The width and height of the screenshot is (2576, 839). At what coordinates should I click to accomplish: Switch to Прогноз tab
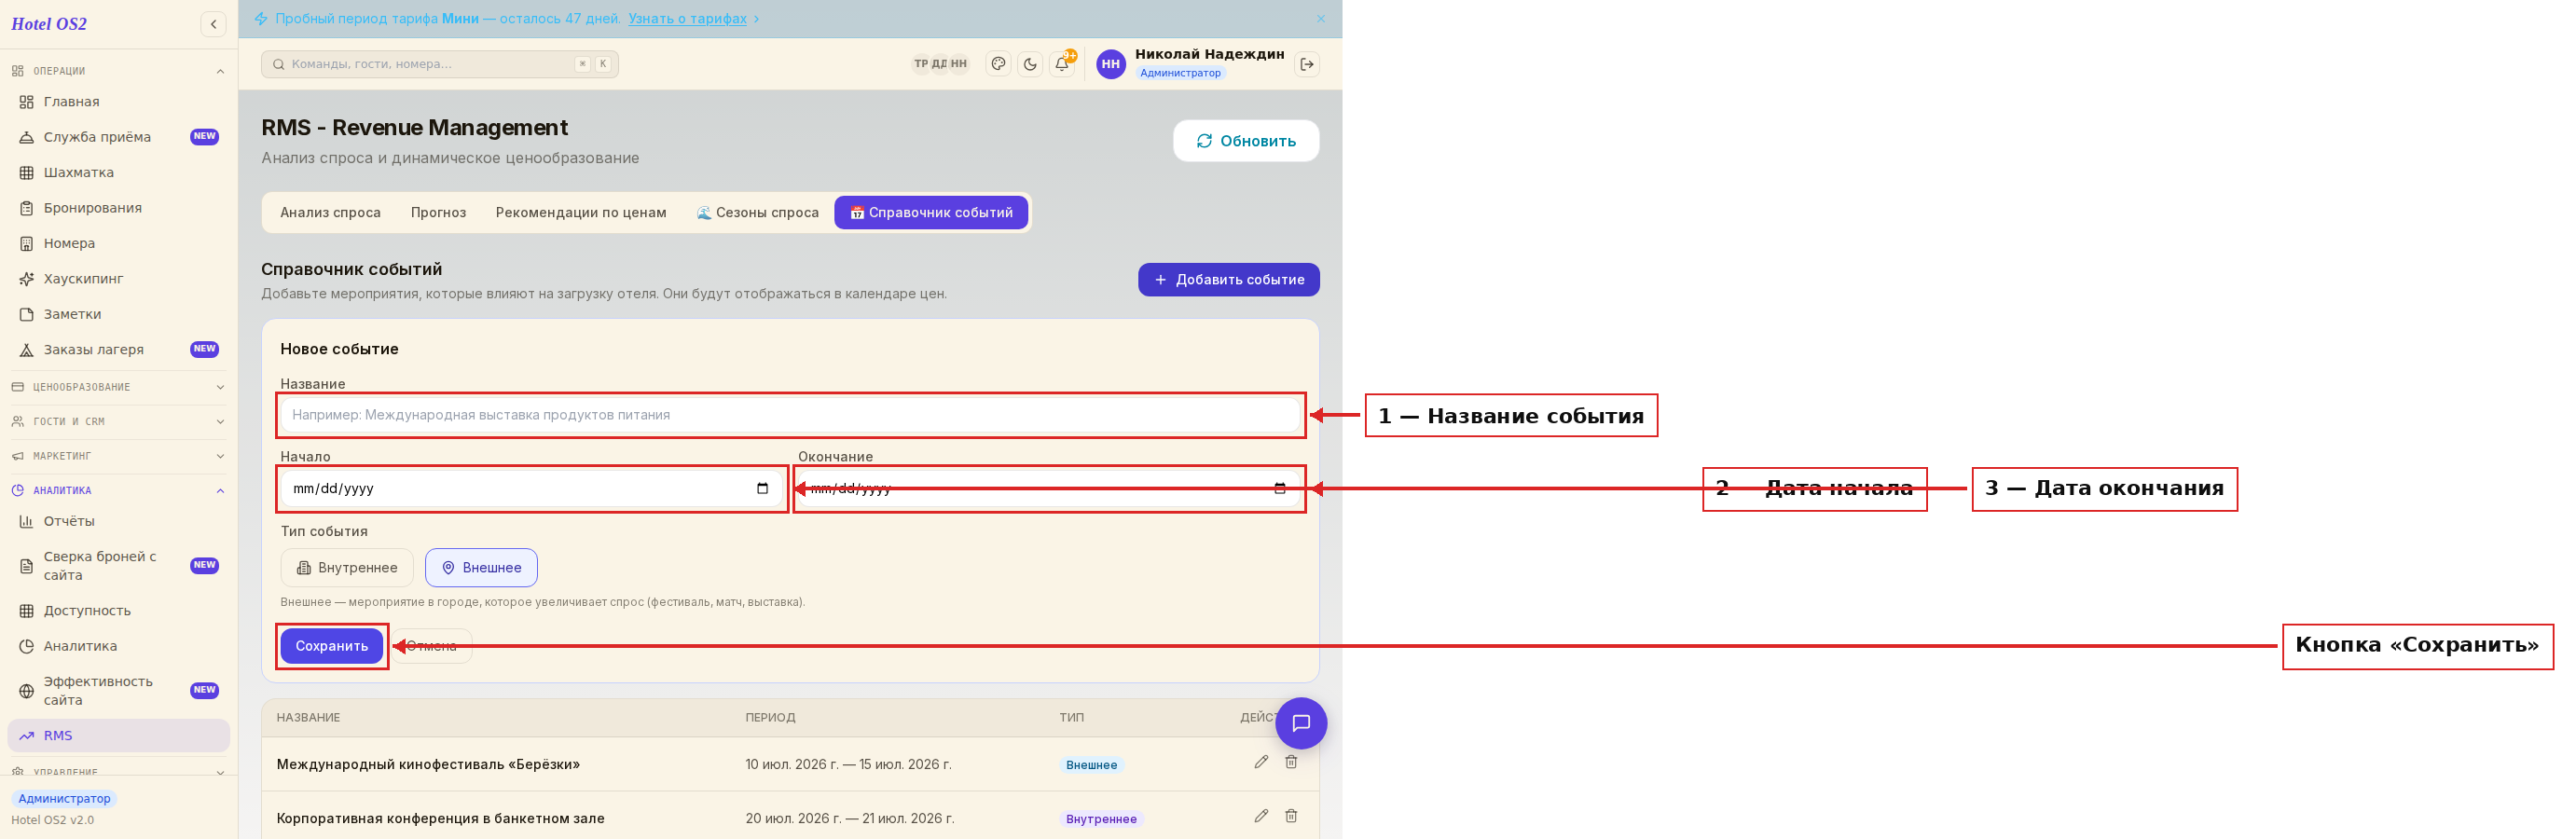click(438, 213)
